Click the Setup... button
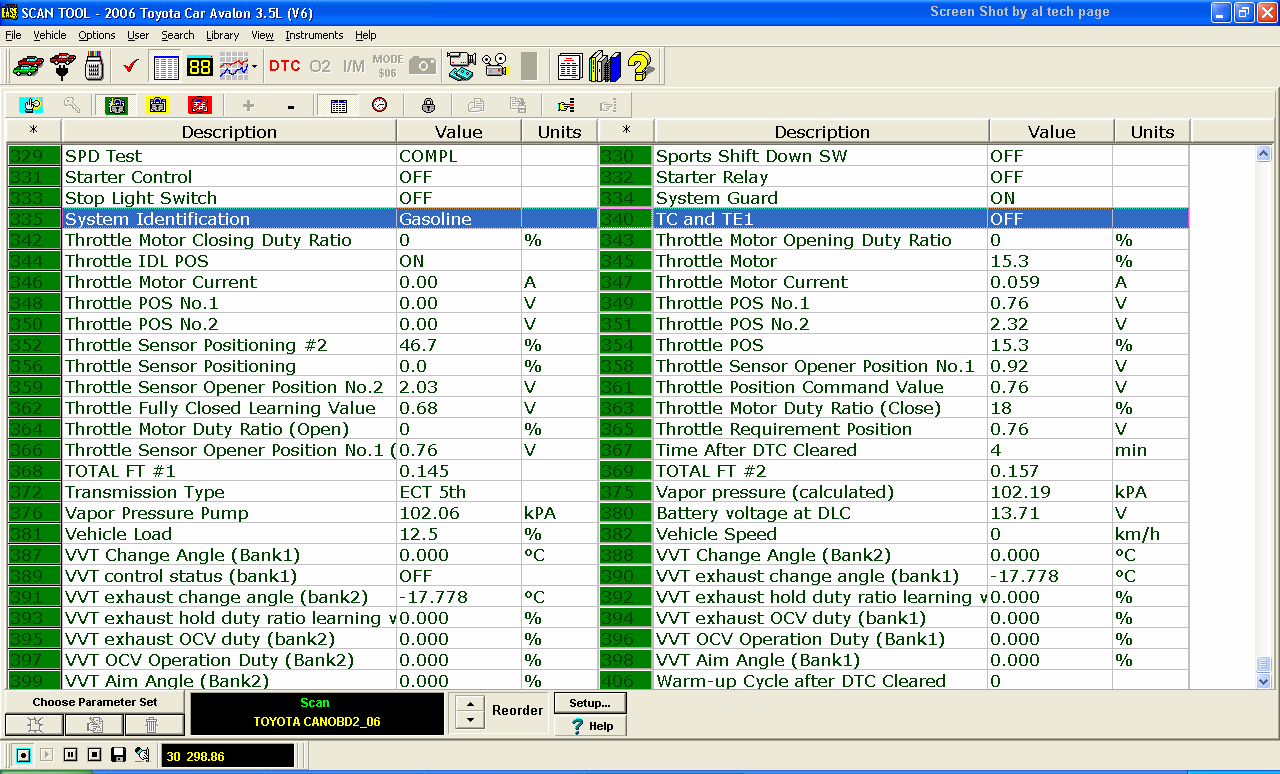The width and height of the screenshot is (1280, 774). [x=590, y=703]
